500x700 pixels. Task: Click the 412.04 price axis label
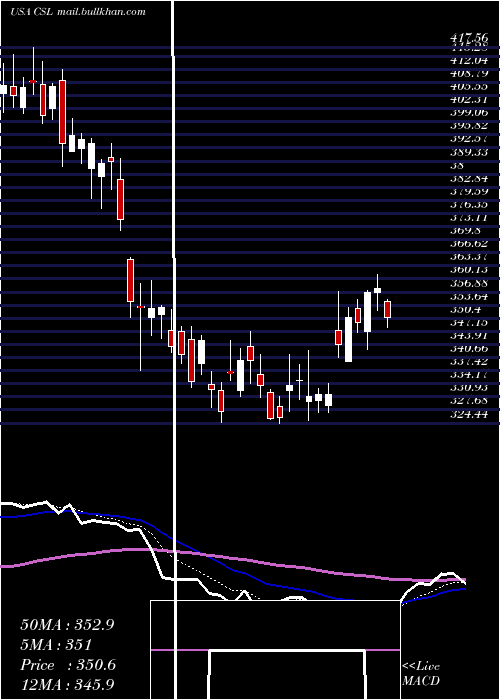point(468,60)
